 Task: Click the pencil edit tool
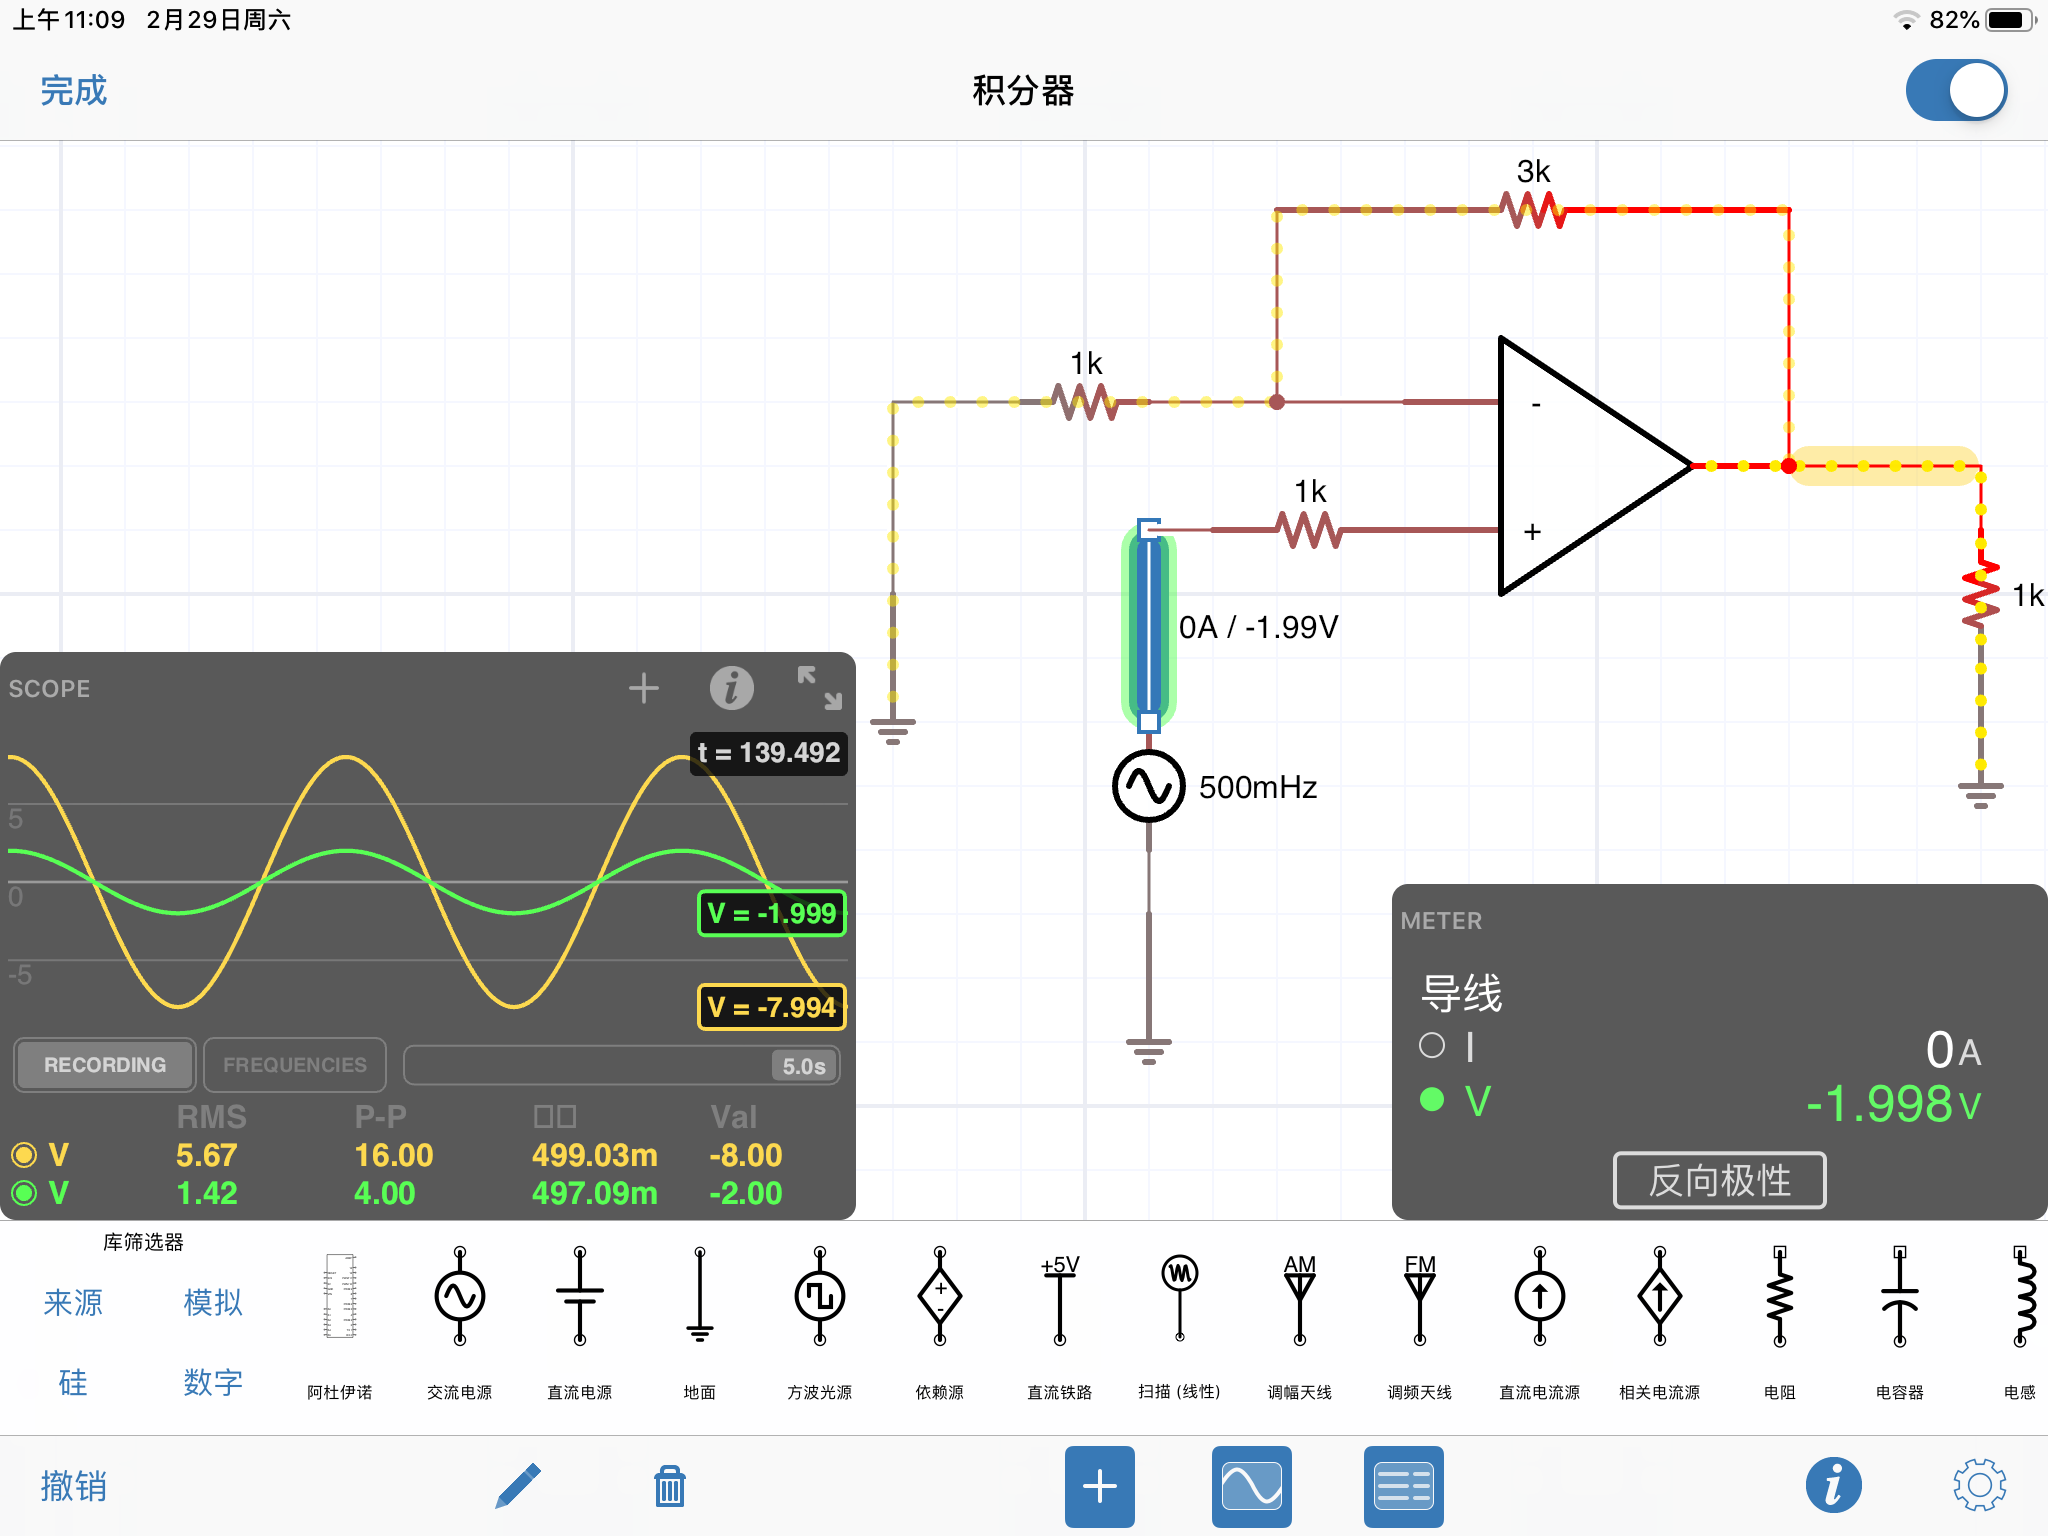tap(518, 1486)
